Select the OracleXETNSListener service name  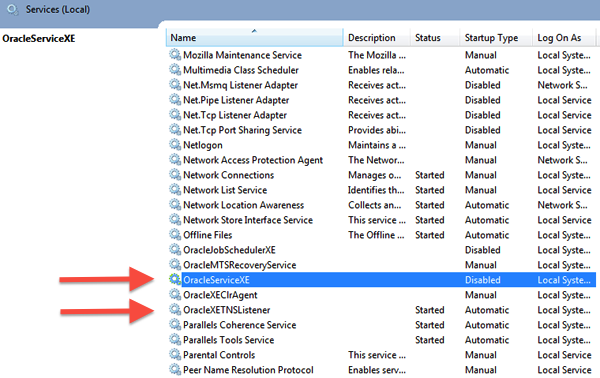[227, 310]
